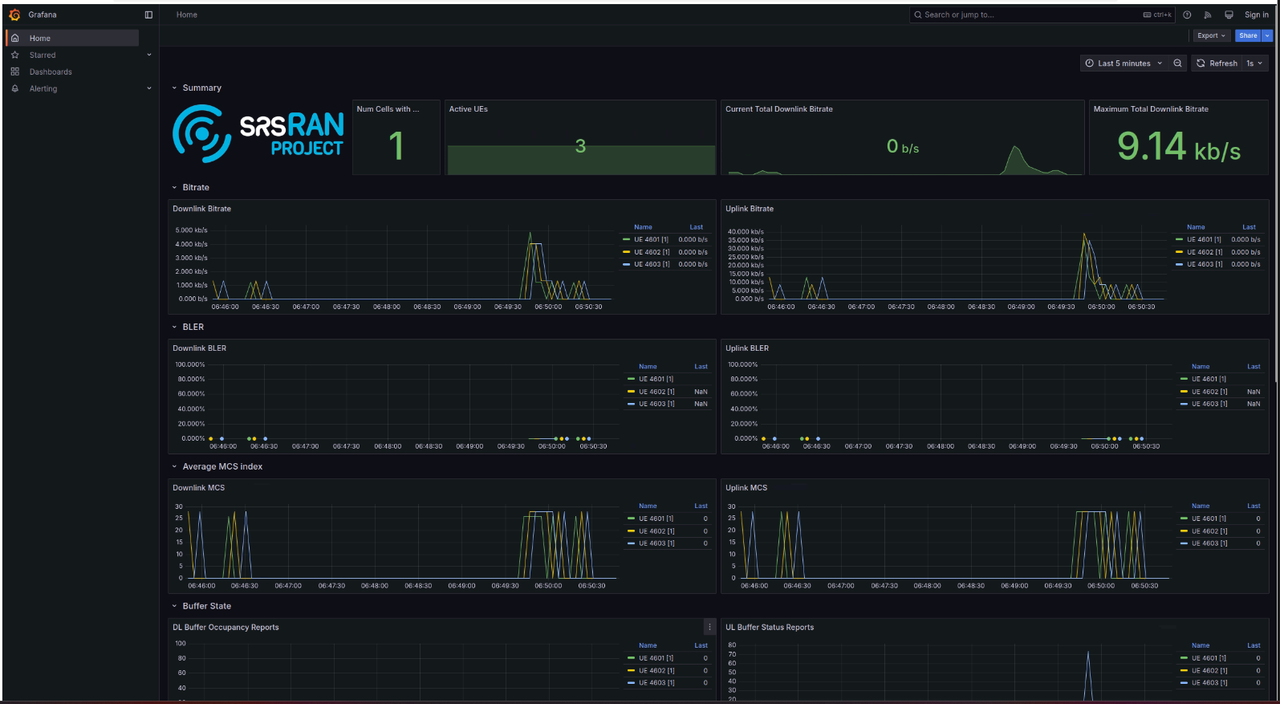Click UE 4601 green color swatch in Downlink Bitrate
Screen dimensions: 1280x704
point(626,240)
